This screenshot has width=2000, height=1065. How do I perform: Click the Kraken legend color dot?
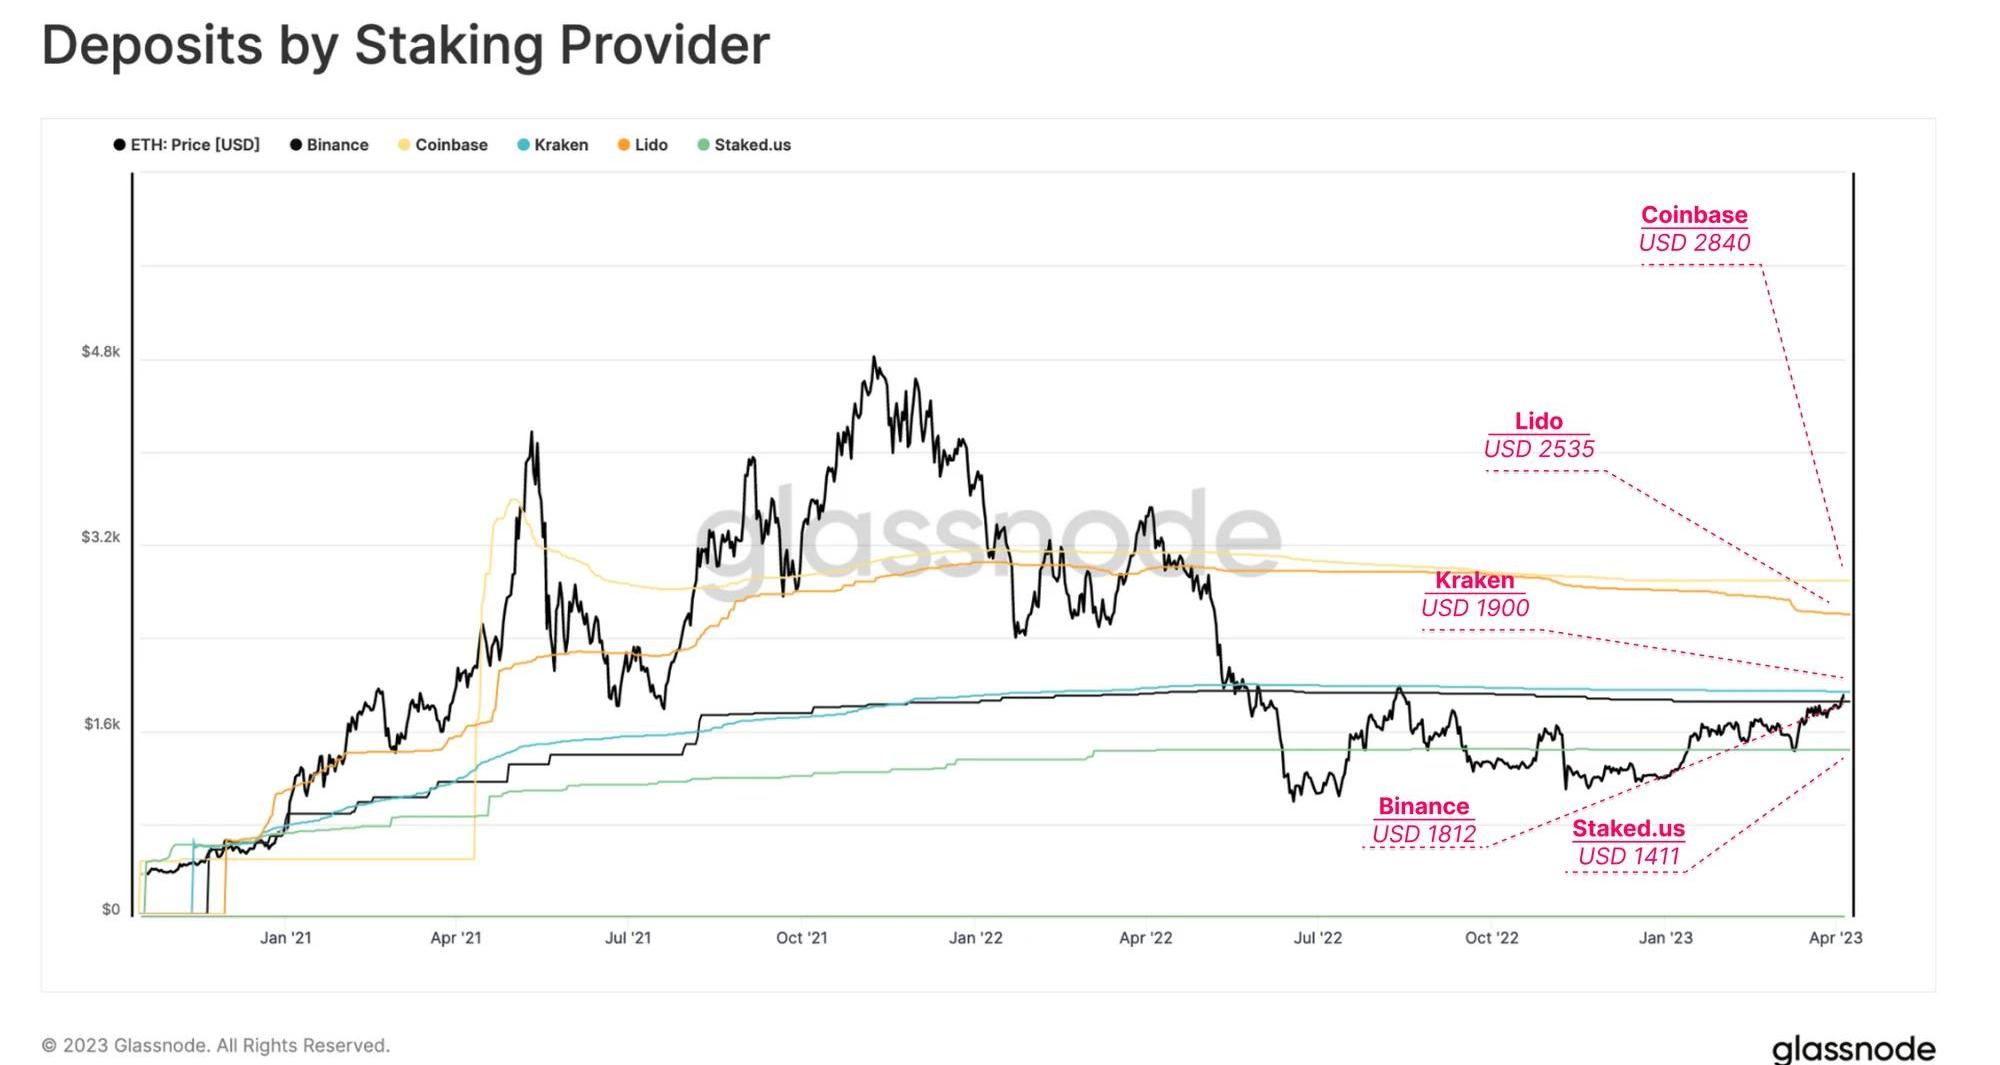[x=523, y=145]
